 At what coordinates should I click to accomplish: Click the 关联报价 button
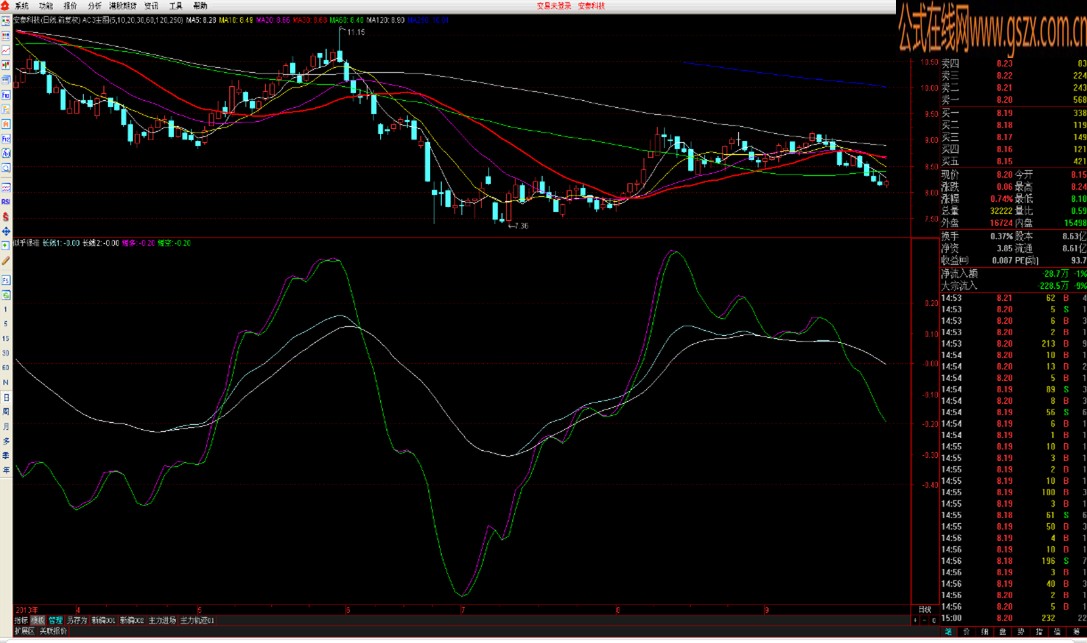point(53,631)
